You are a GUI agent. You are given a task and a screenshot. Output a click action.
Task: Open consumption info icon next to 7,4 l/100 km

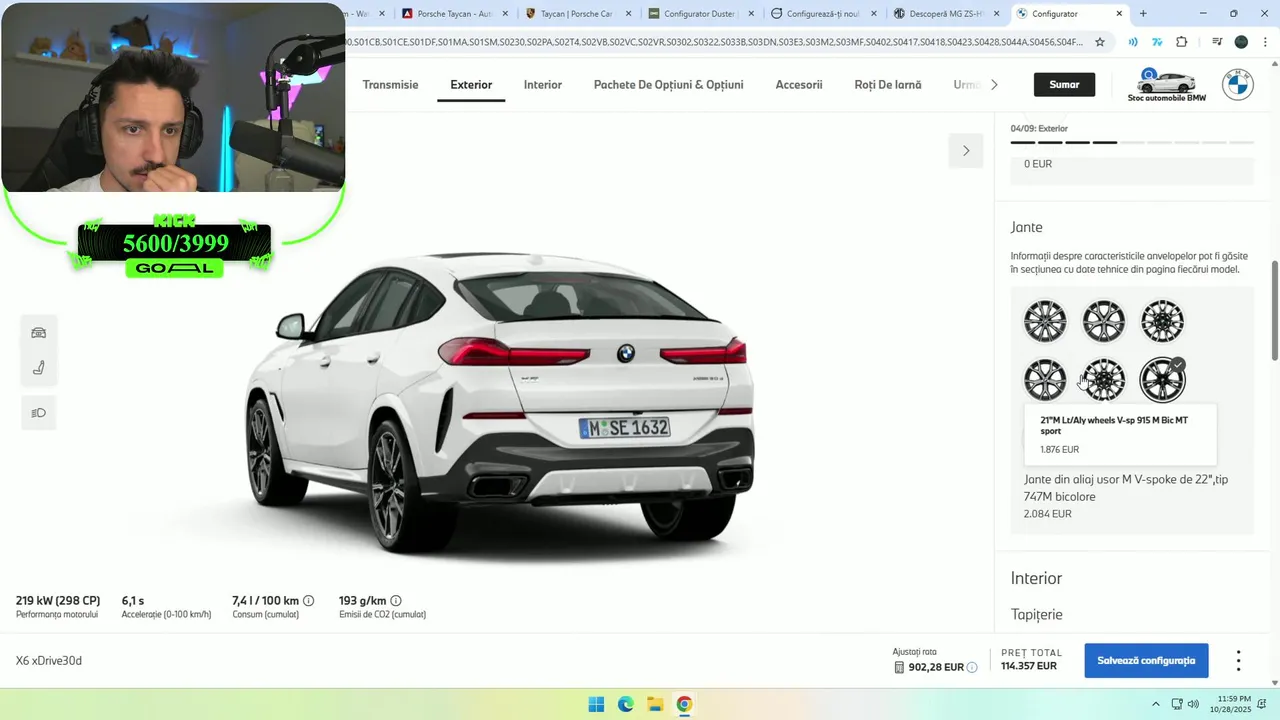[308, 601]
